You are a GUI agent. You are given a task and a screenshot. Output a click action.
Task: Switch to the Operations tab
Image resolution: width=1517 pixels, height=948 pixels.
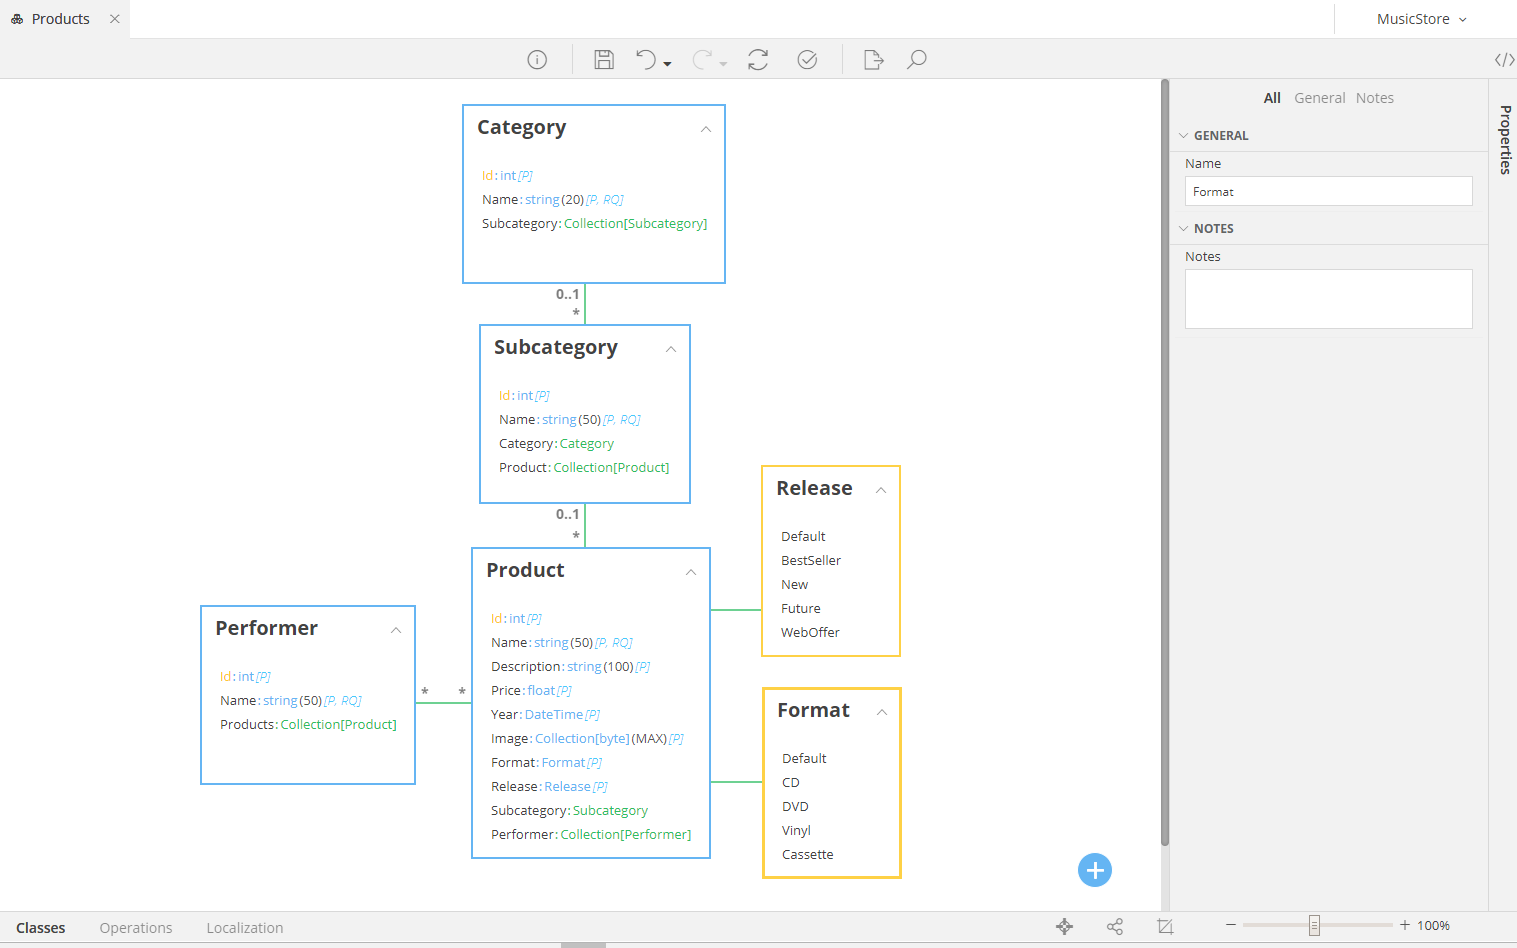[136, 928]
